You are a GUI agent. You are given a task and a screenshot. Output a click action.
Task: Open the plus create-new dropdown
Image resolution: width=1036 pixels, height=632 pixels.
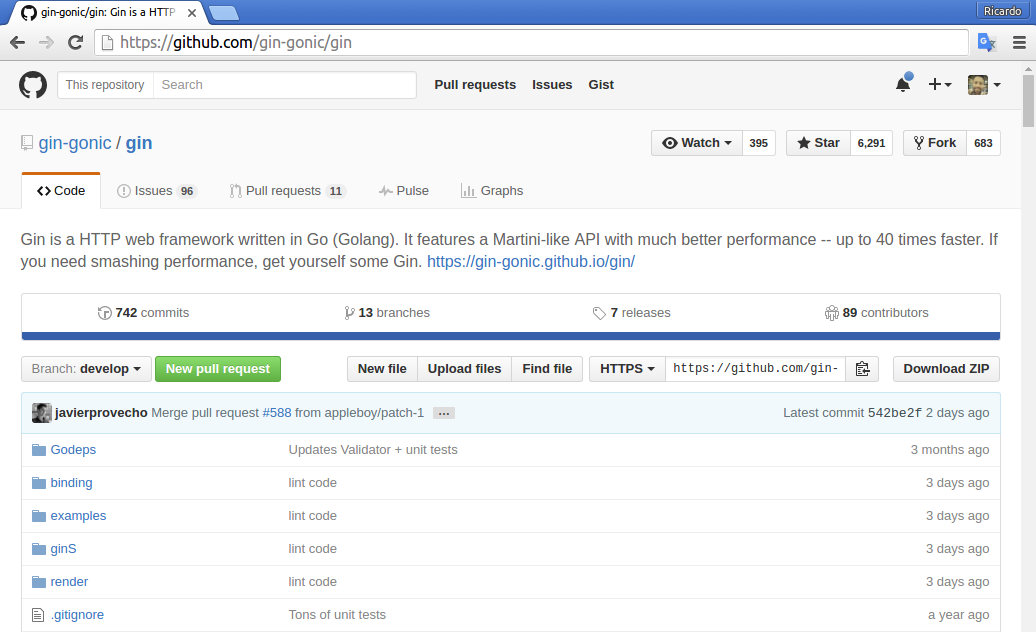940,85
